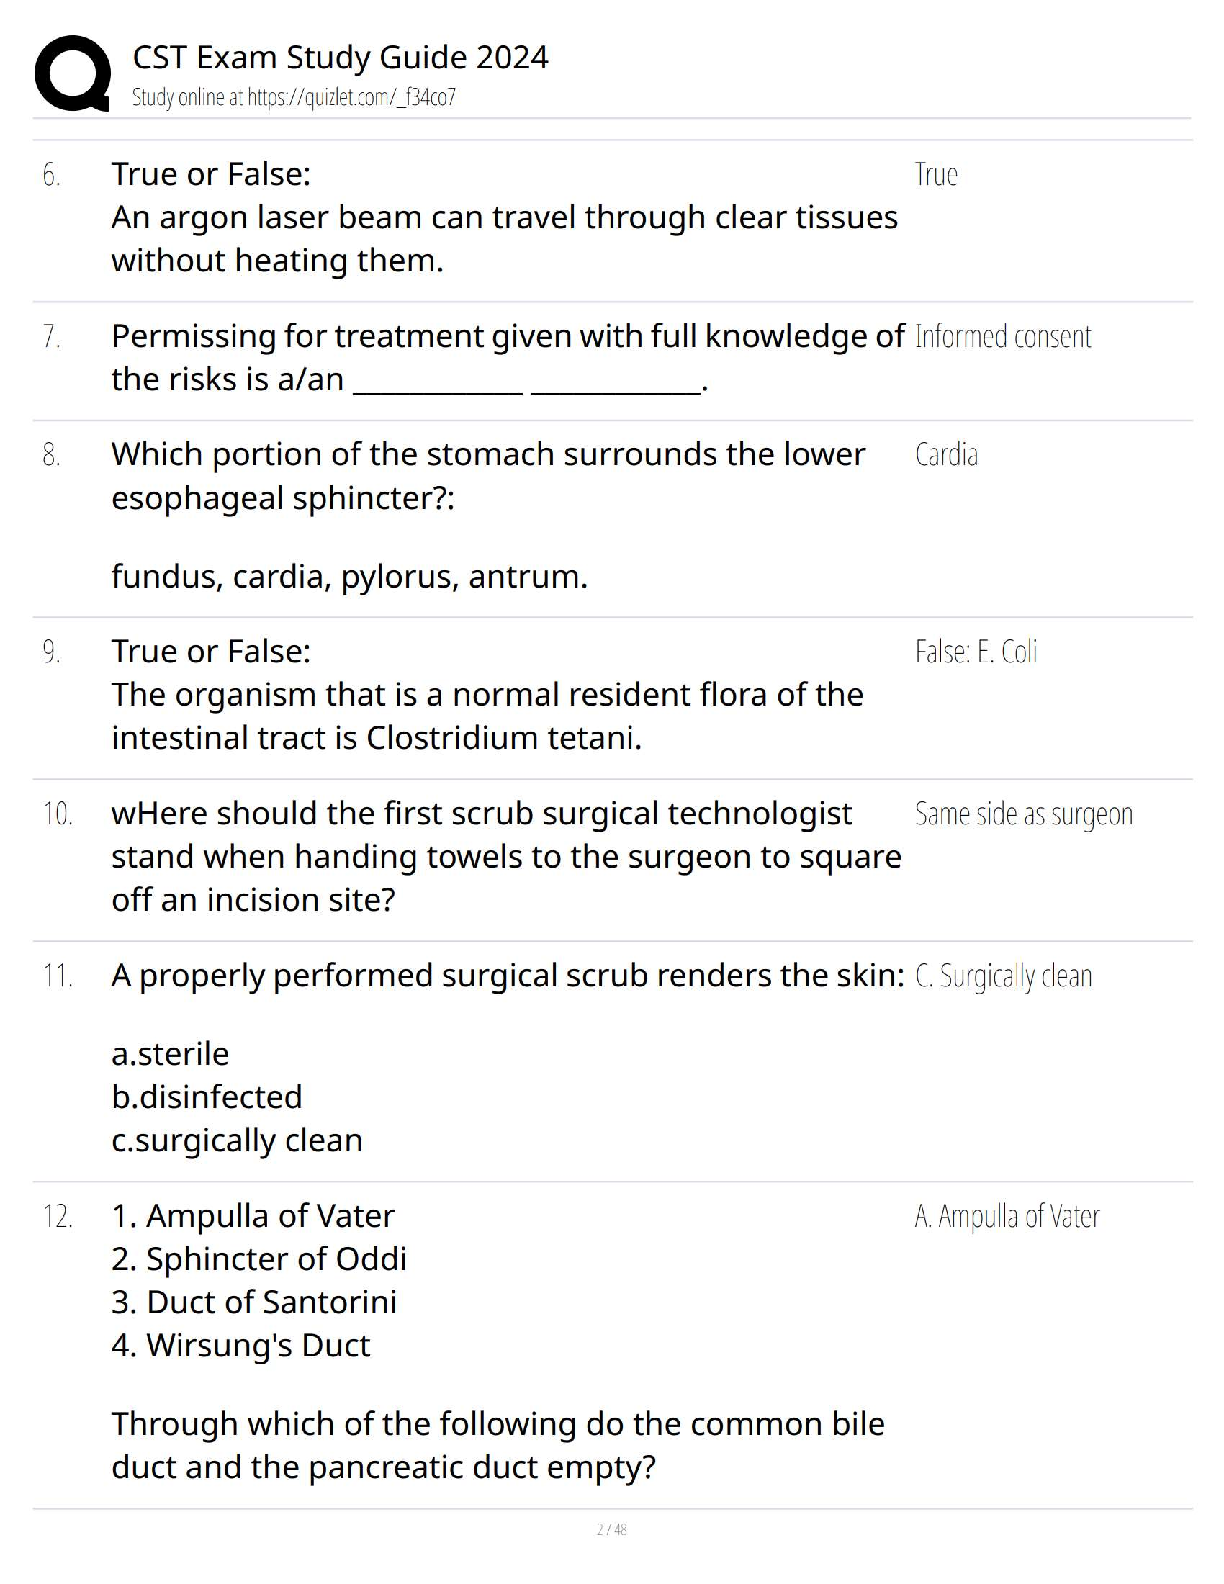The height and width of the screenshot is (1584, 1224).
Task: Click the "Same side as surgeon" answer
Action: 1024,814
